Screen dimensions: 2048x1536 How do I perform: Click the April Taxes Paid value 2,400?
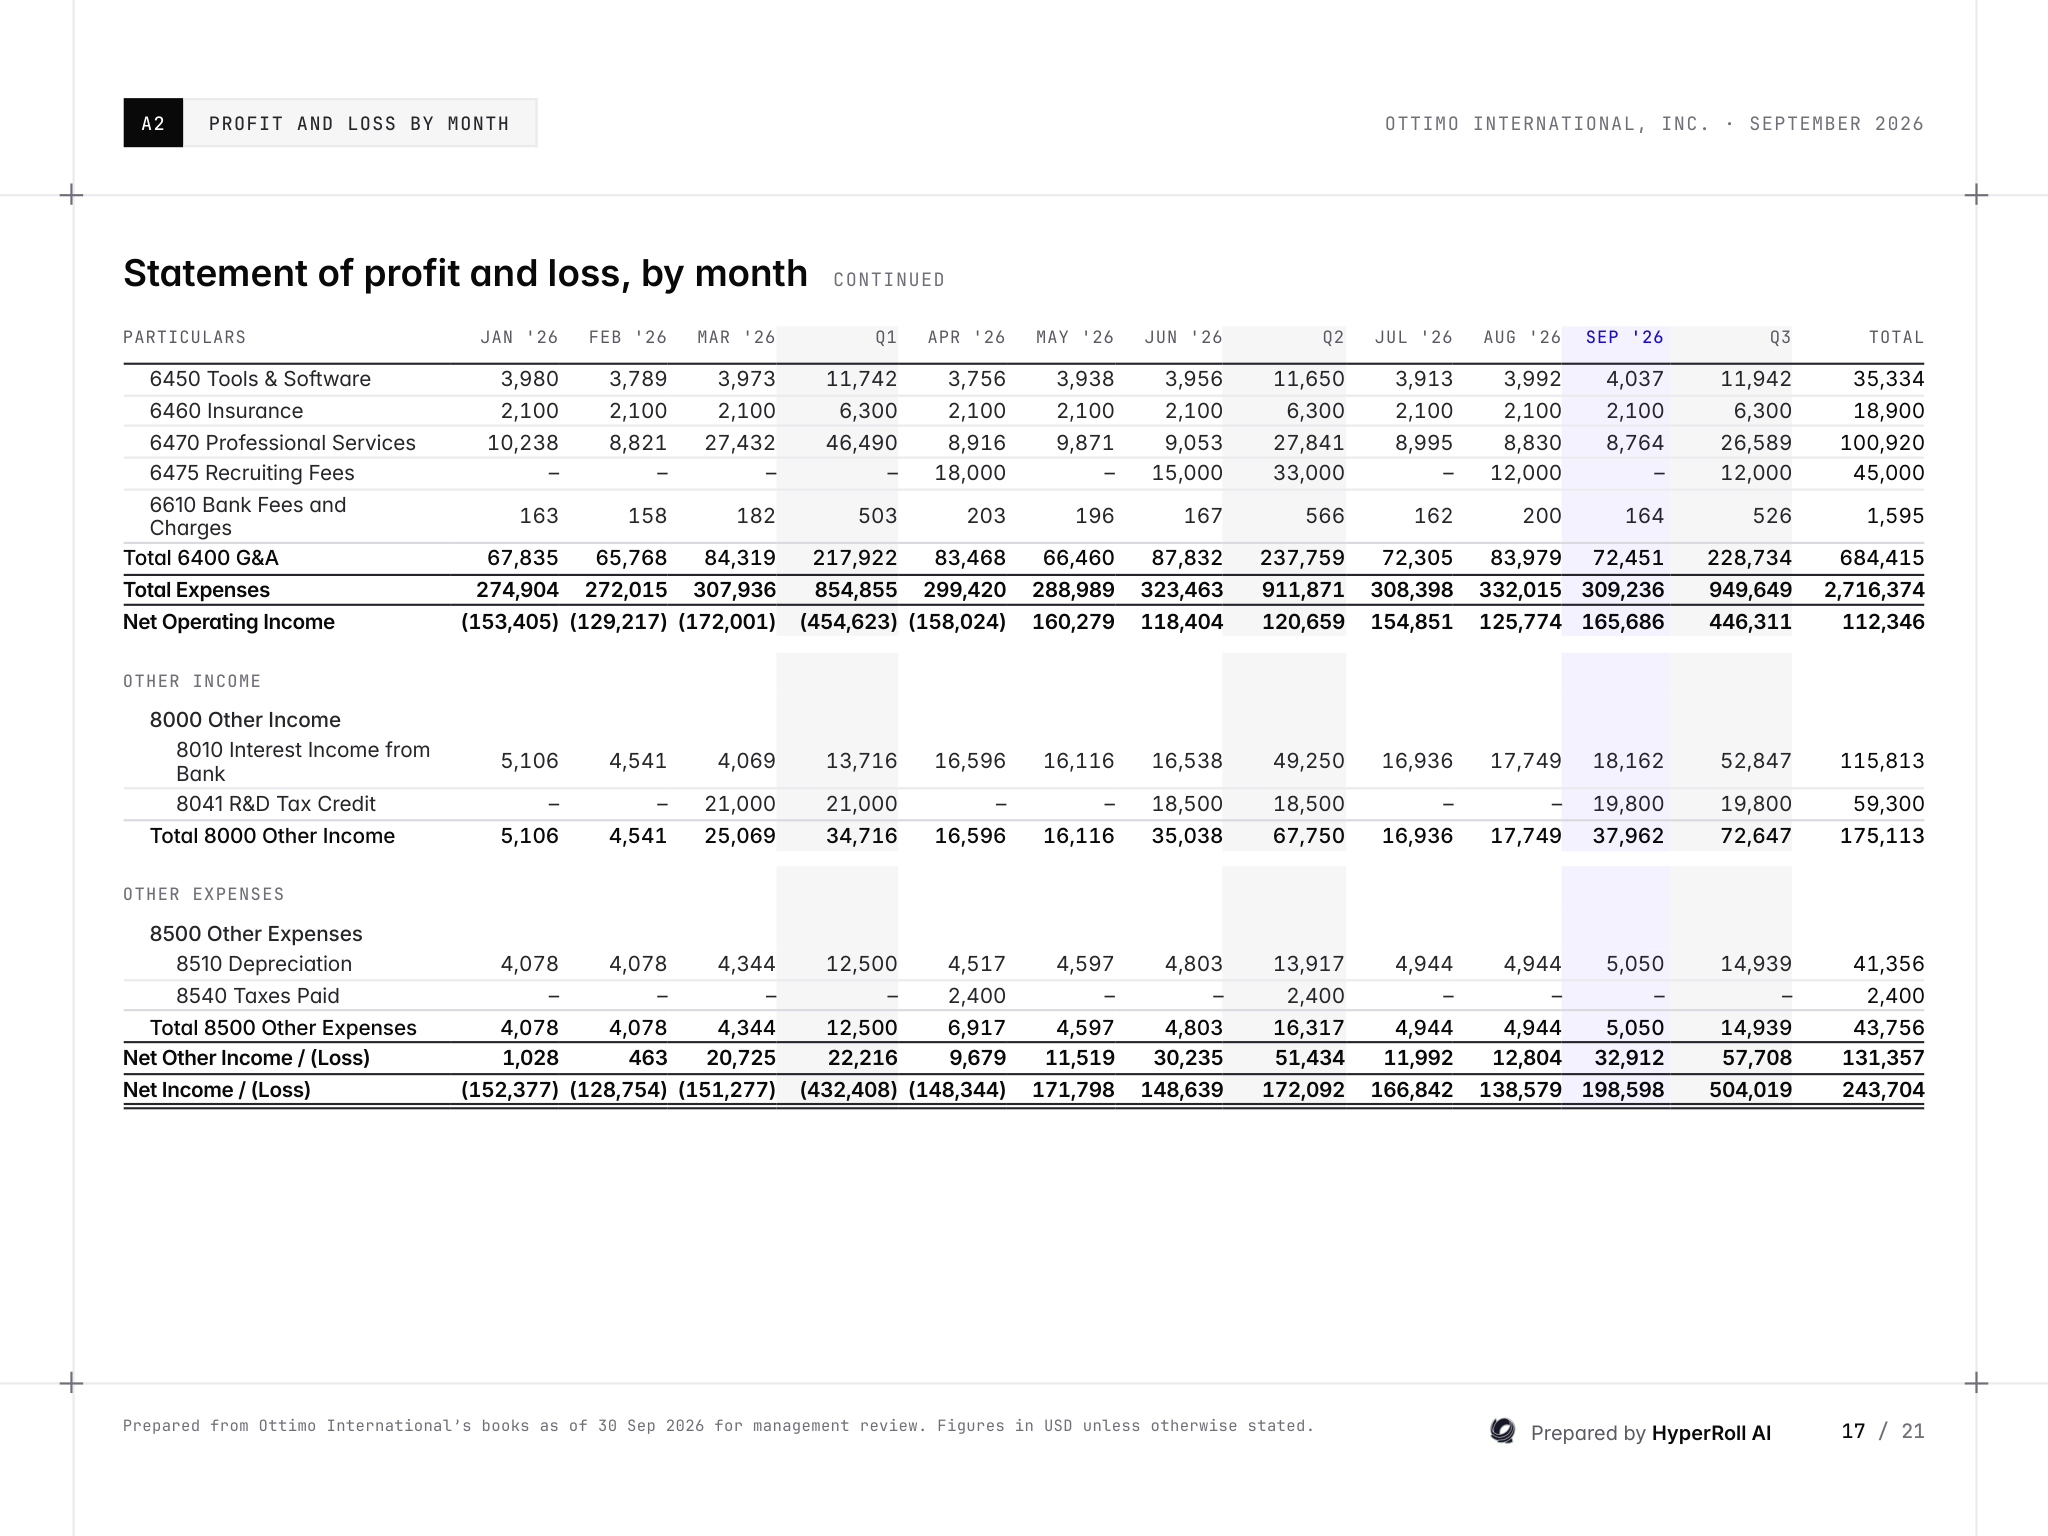click(977, 996)
